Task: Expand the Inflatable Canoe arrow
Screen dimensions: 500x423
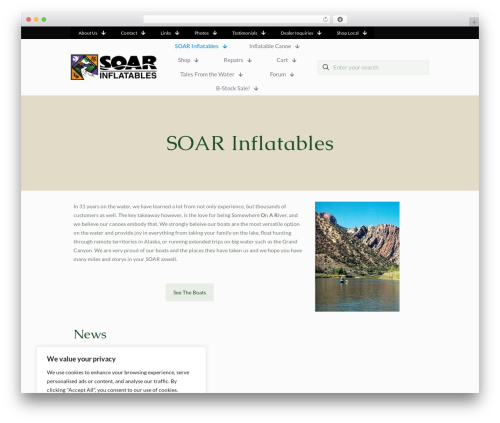Action: pos(297,46)
